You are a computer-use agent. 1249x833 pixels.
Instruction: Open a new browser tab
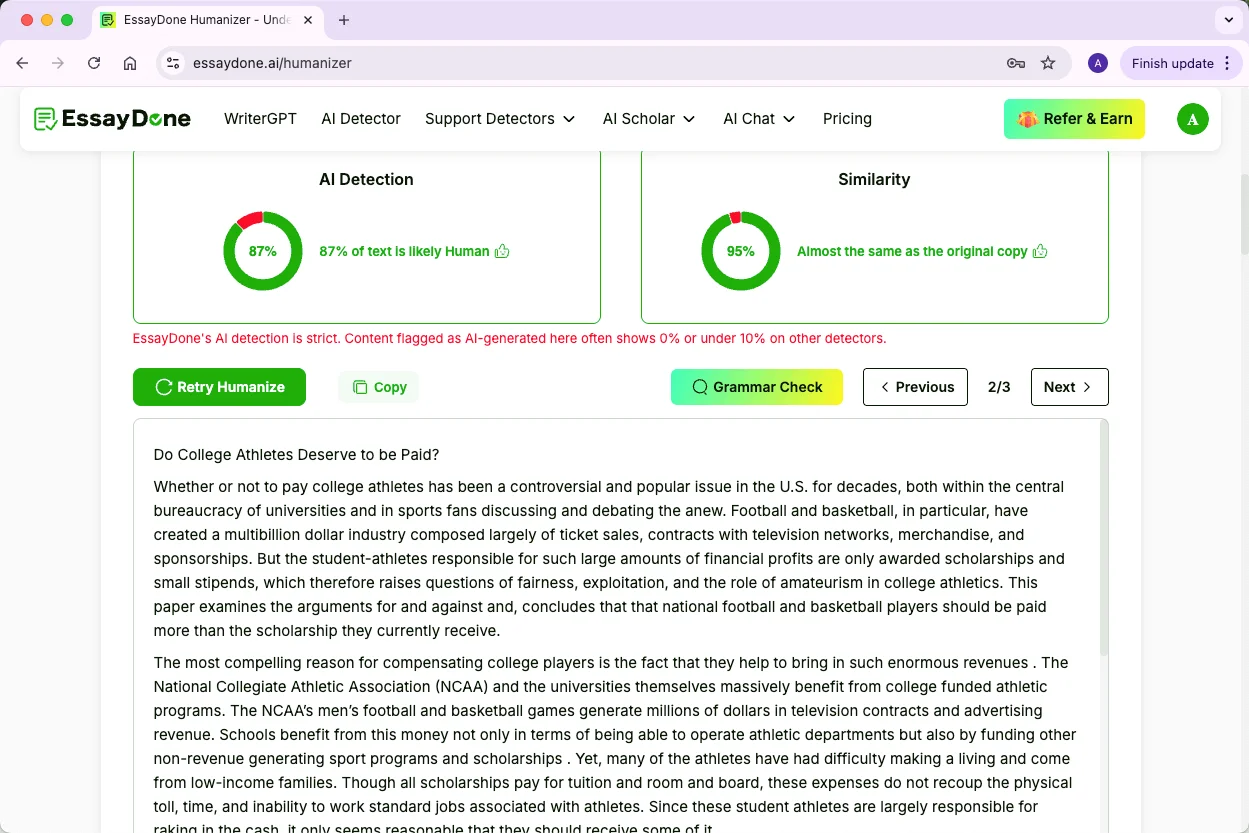tap(344, 20)
